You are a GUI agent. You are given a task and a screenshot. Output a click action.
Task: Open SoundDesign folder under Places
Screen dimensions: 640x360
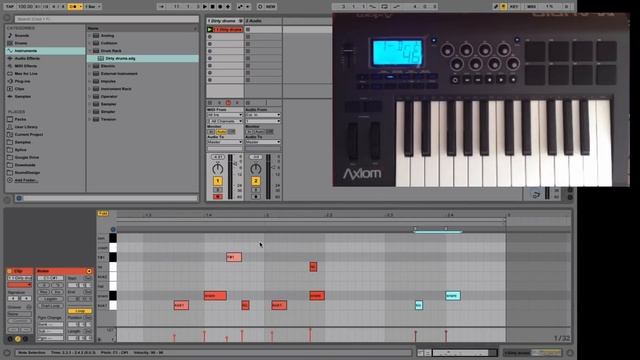[27, 172]
